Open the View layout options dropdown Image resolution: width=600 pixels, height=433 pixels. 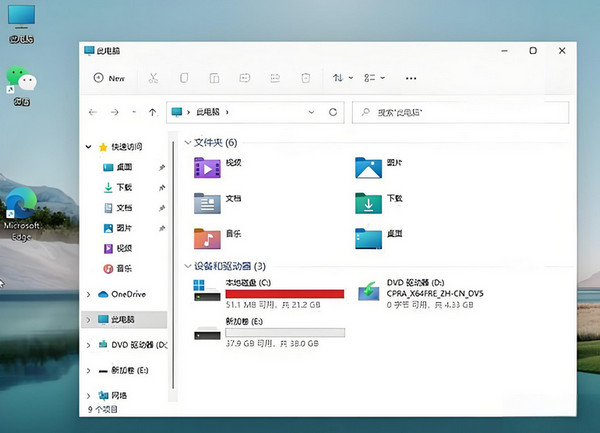(x=374, y=78)
